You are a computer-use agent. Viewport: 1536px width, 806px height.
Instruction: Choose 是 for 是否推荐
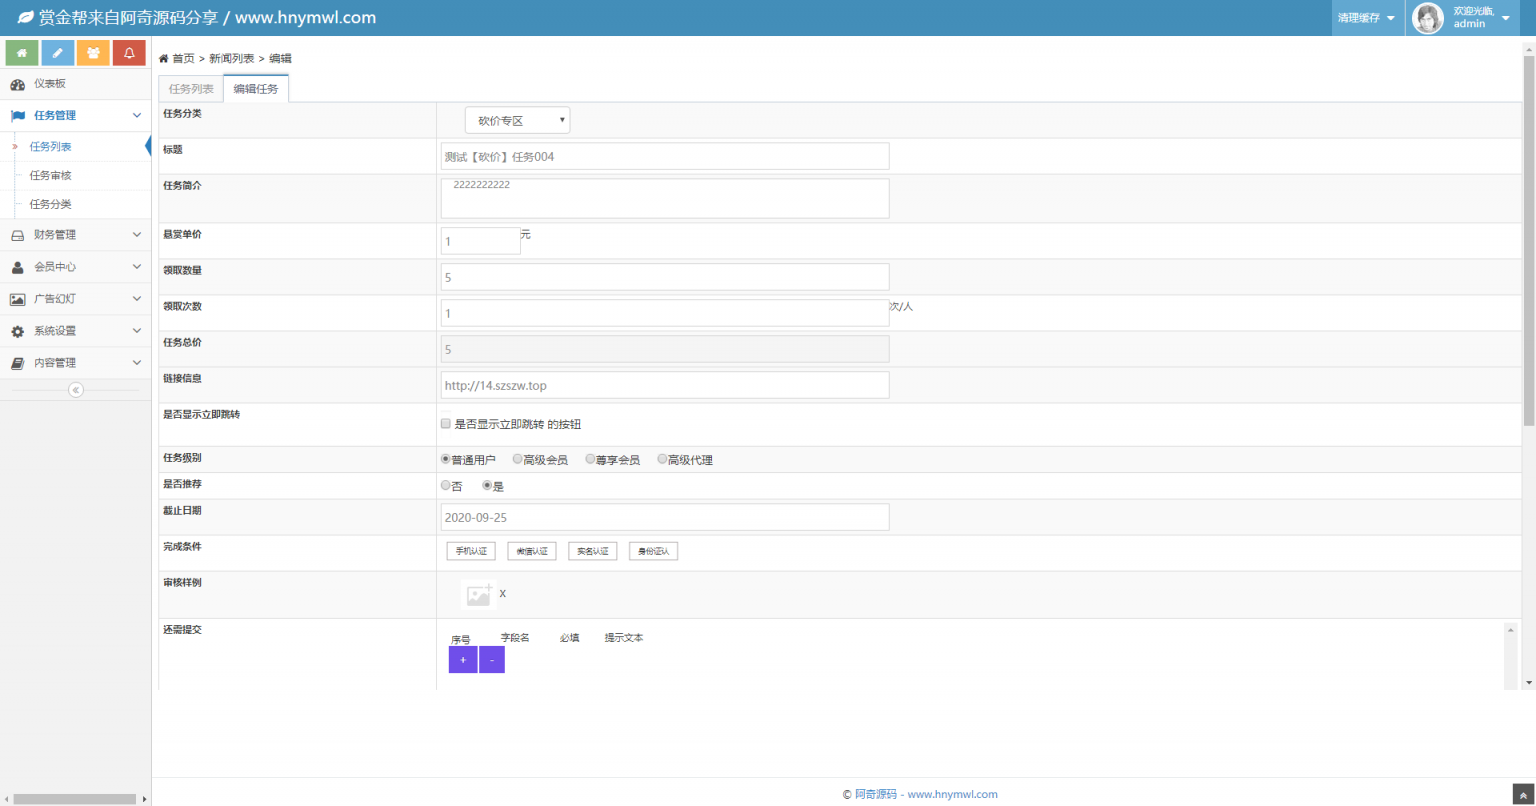pyautogui.click(x=487, y=485)
